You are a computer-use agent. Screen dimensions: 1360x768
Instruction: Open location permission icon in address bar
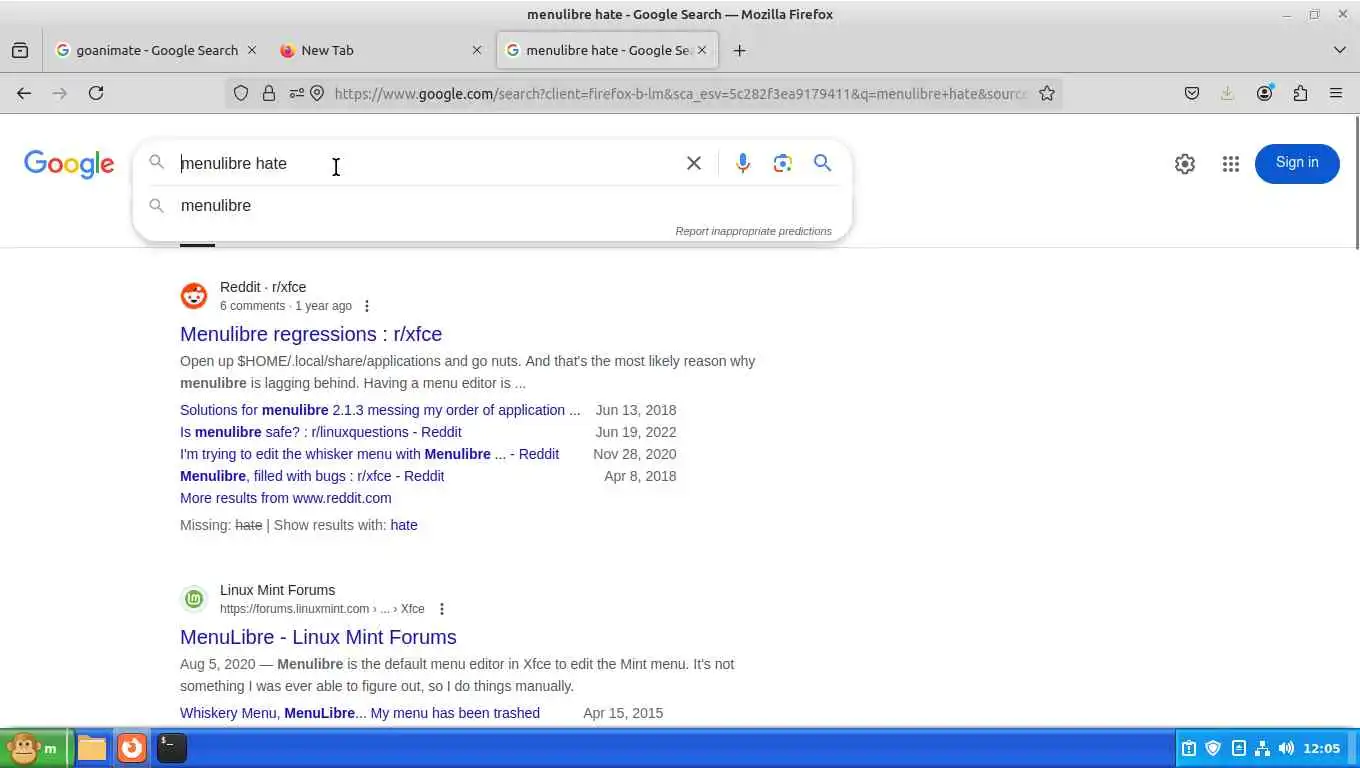317,93
